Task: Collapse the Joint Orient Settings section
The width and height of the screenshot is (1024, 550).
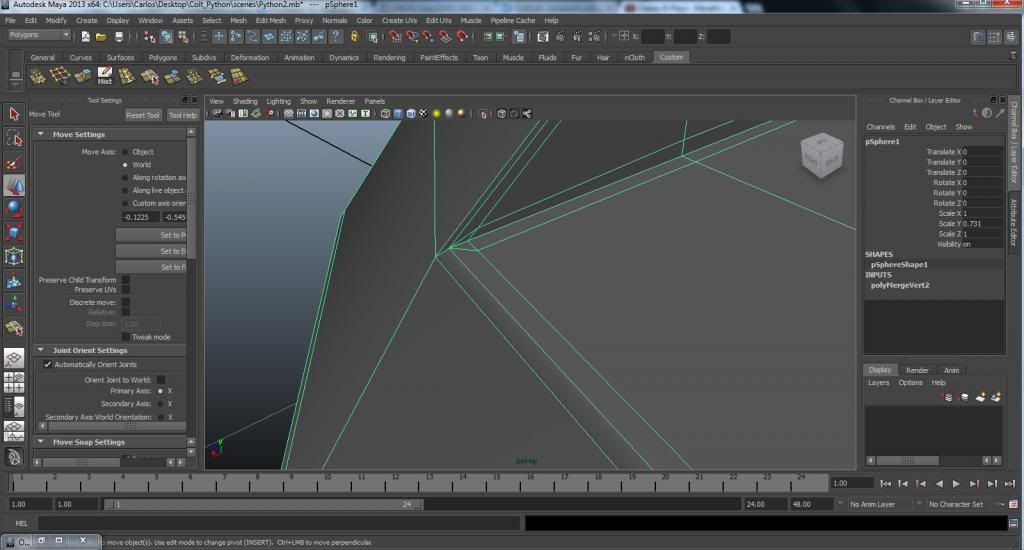Action: point(41,351)
